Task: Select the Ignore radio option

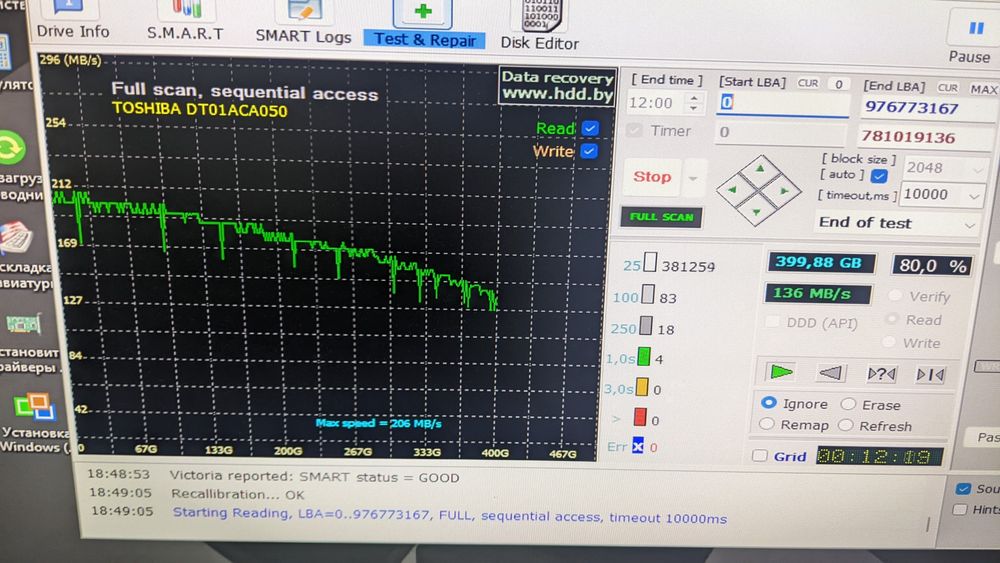Action: pos(768,402)
